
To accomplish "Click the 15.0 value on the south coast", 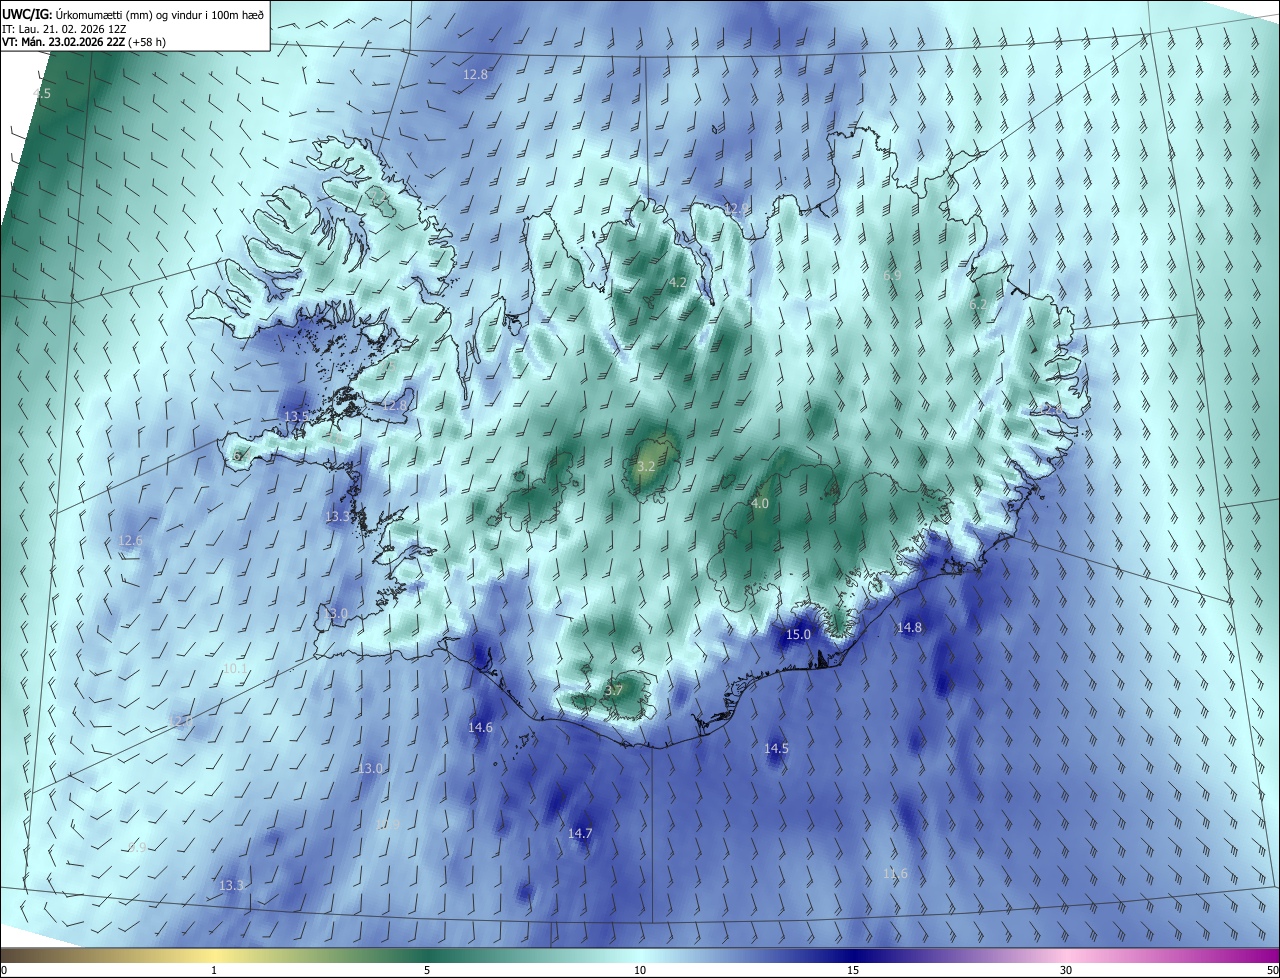I will [798, 634].
